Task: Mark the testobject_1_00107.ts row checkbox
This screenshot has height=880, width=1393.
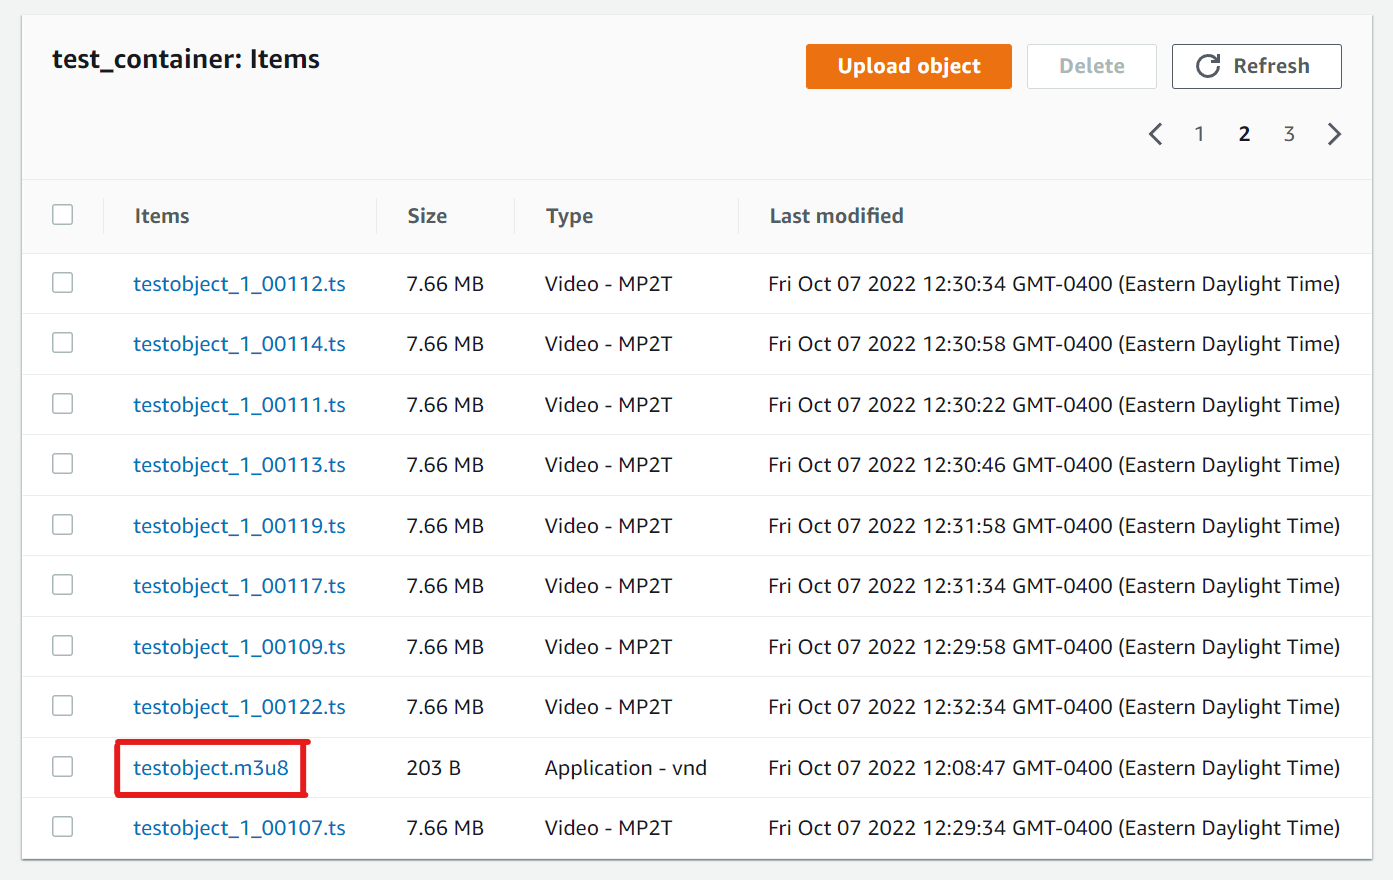Action: click(x=63, y=827)
